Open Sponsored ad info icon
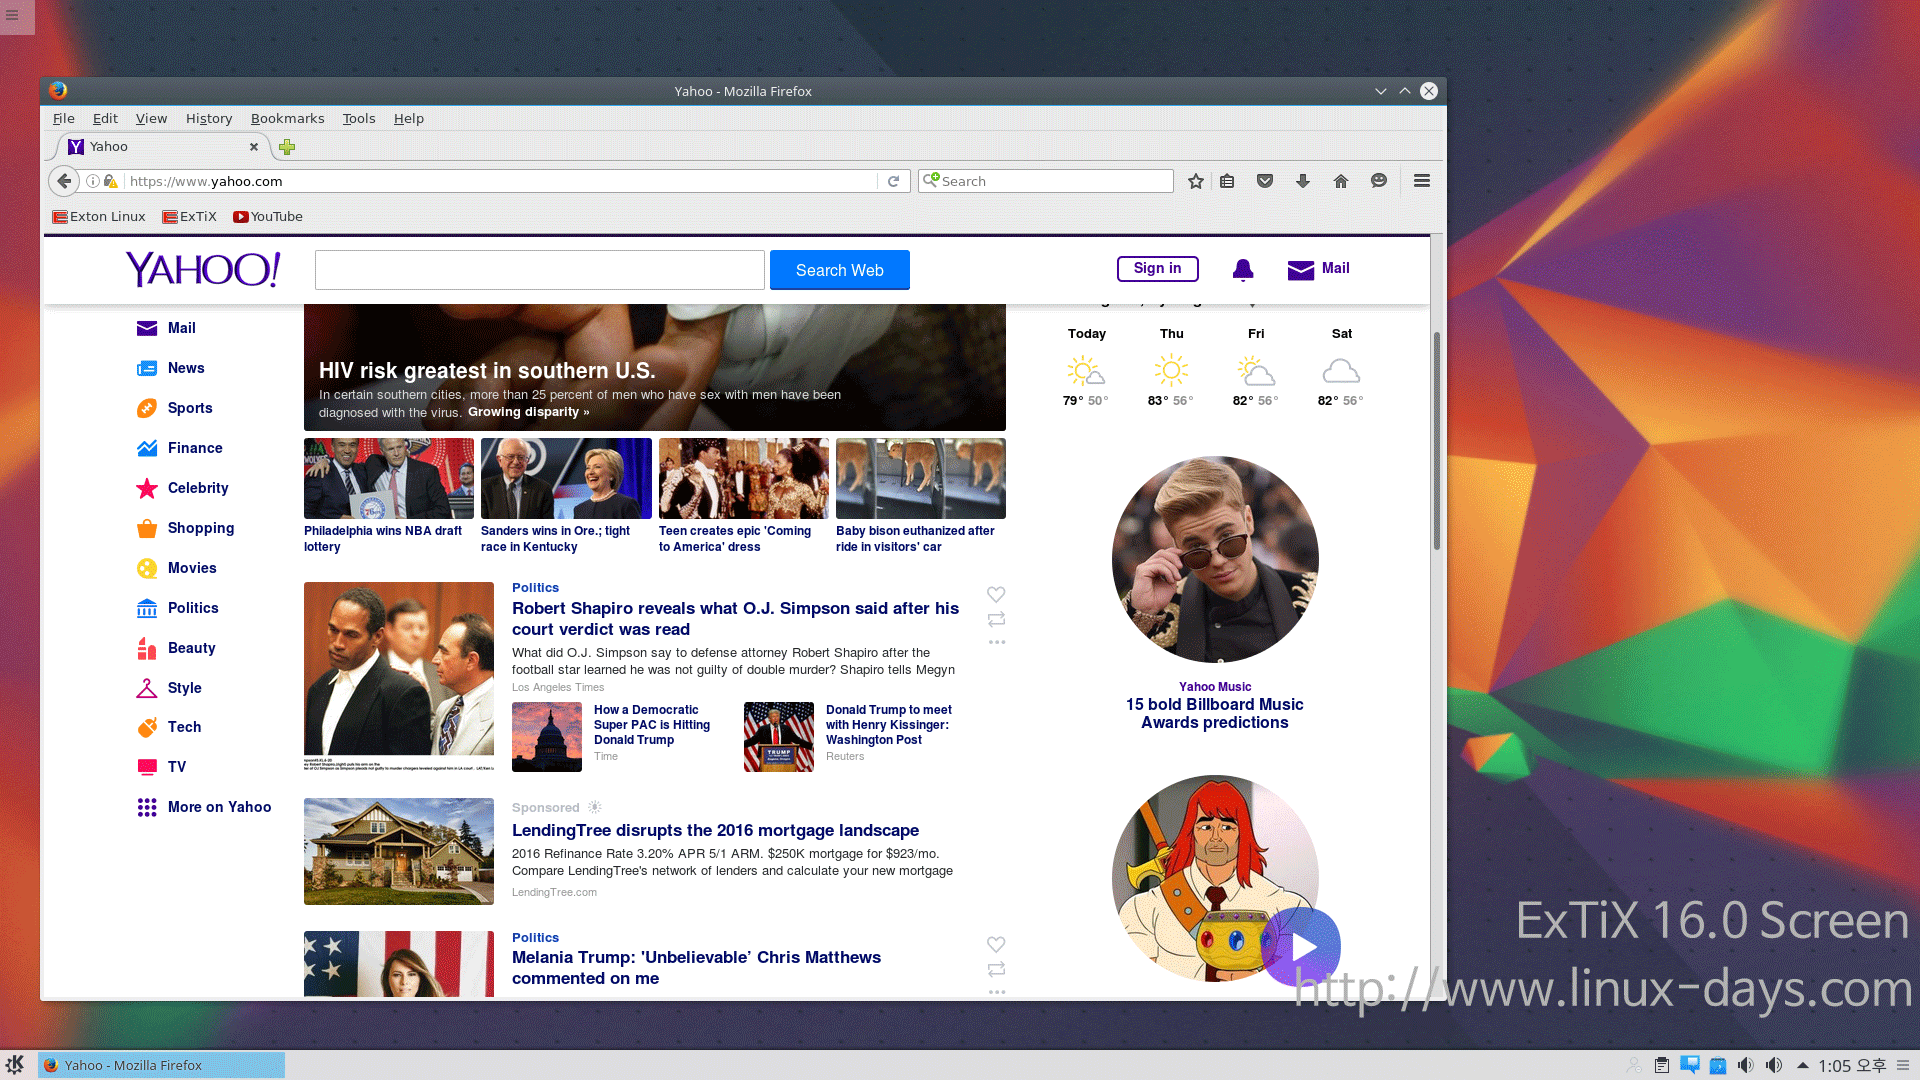1920x1080 pixels. click(595, 807)
